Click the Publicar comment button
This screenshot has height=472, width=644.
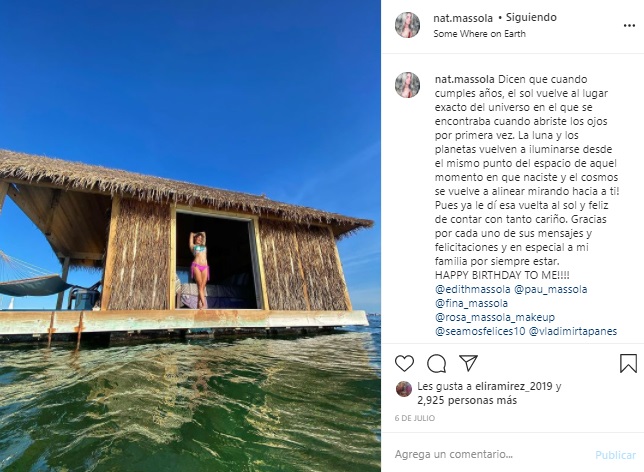[615, 455]
